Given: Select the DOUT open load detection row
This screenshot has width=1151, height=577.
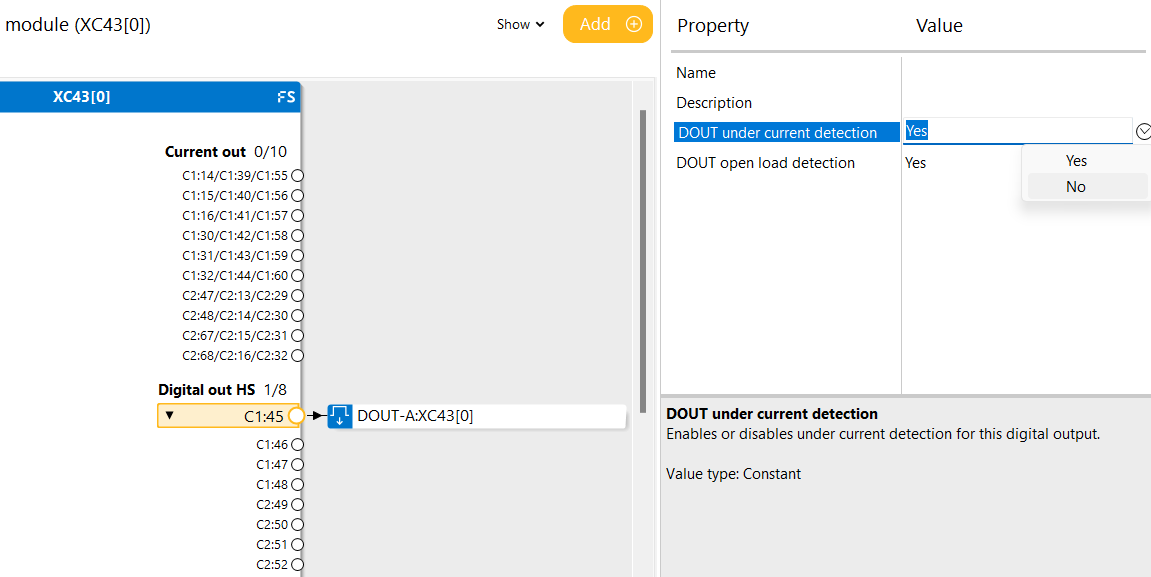Looking at the screenshot, I should tap(766, 163).
